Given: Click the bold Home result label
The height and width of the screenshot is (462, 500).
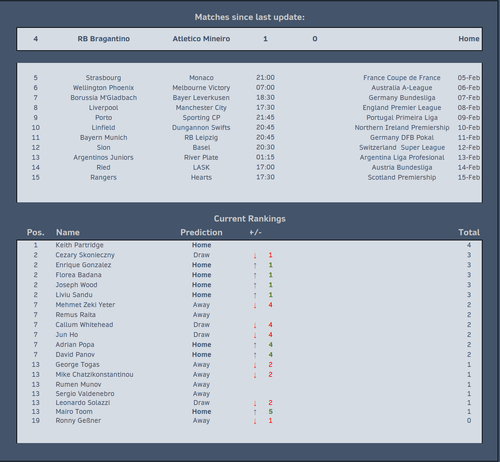Looking at the screenshot, I should point(469,39).
